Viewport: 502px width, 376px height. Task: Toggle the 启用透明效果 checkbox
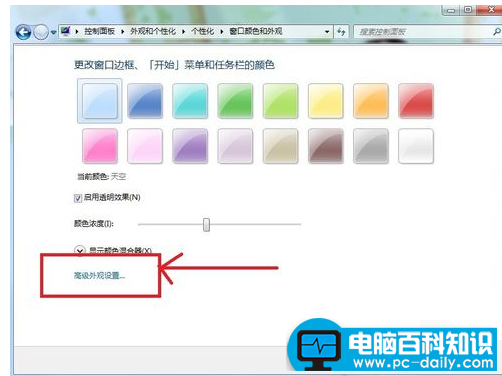[x=78, y=198]
